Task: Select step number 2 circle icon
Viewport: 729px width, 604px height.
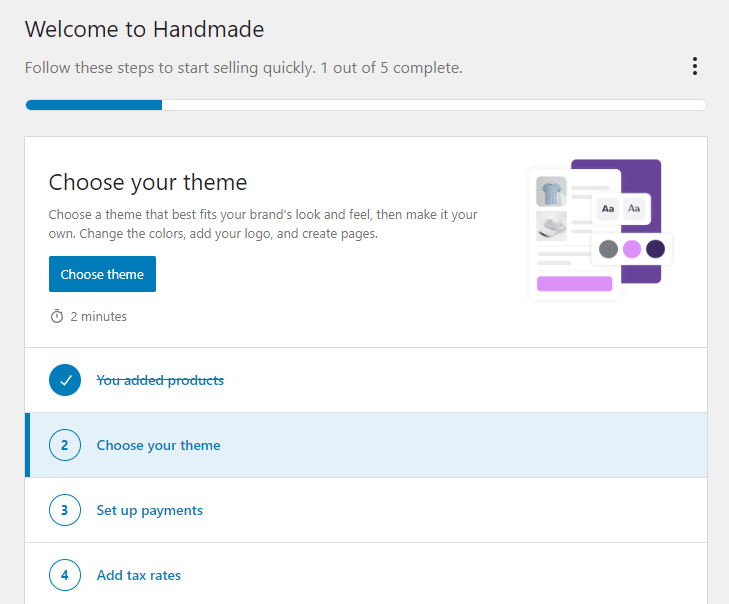Action: tap(65, 445)
